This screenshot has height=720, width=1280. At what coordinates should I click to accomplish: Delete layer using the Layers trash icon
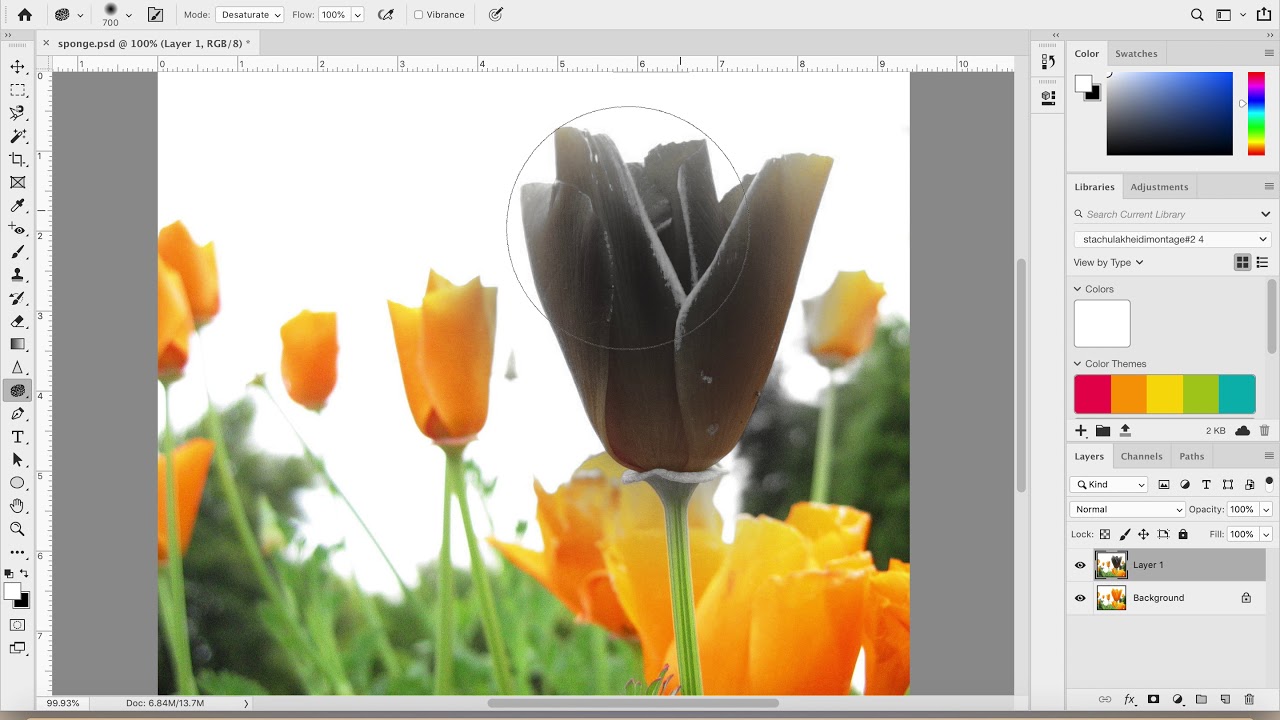[1251, 700]
